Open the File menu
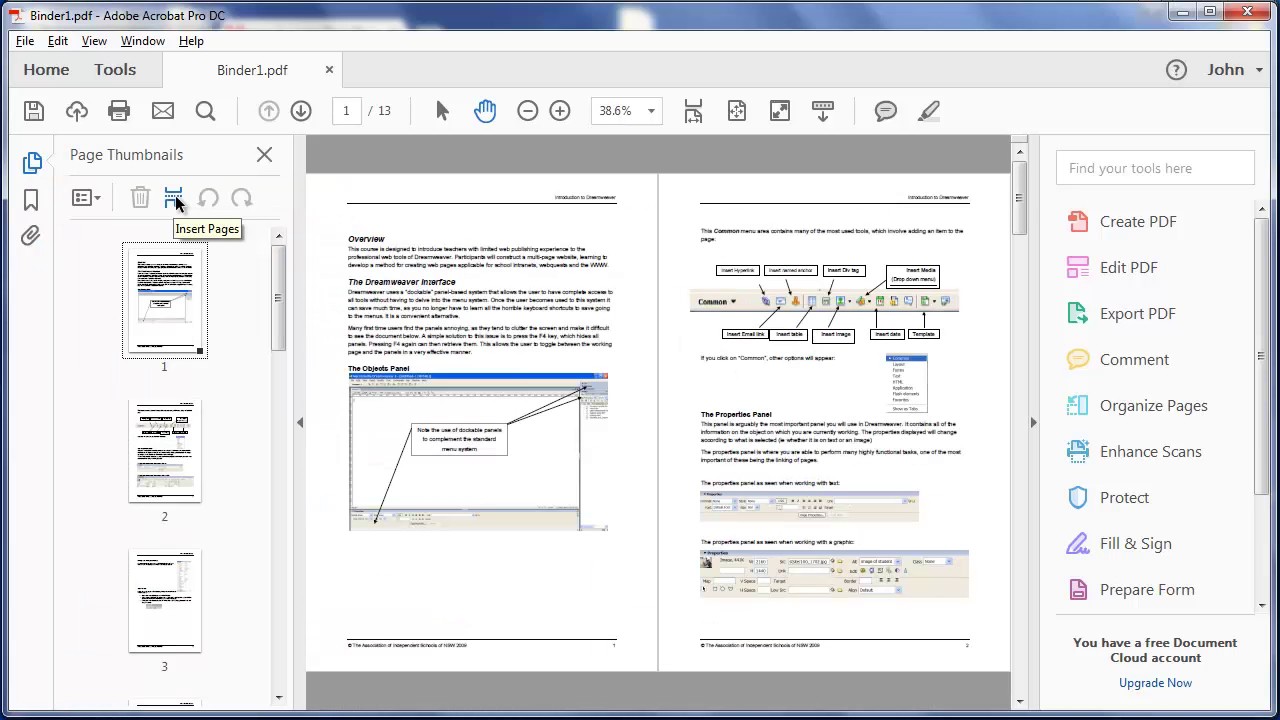The width and height of the screenshot is (1280, 720). [x=25, y=41]
